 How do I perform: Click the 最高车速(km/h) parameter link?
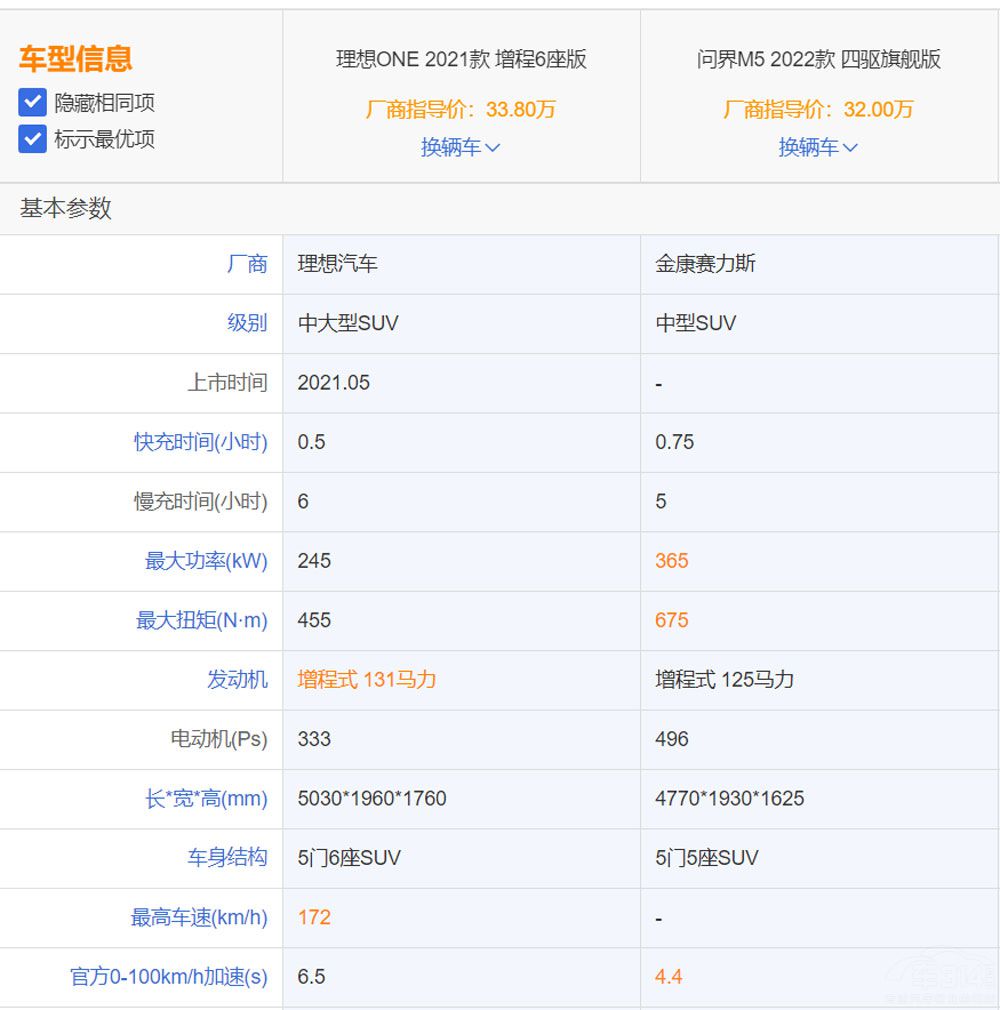coord(199,917)
